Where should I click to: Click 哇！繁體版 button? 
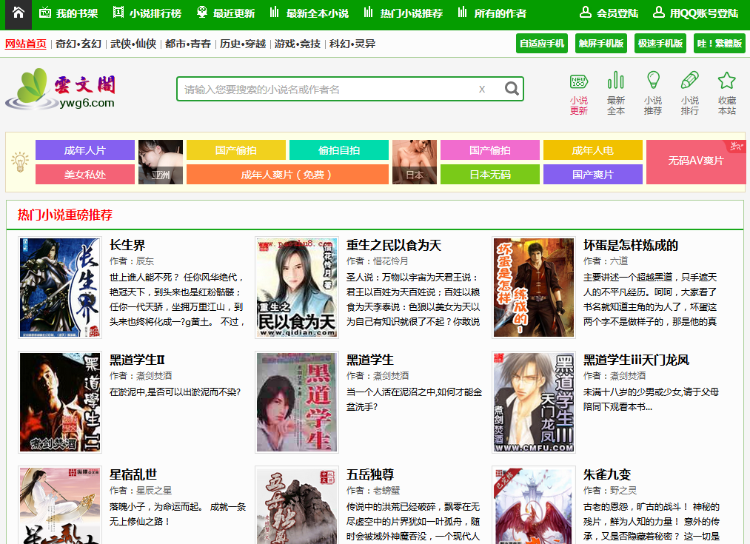click(x=719, y=44)
